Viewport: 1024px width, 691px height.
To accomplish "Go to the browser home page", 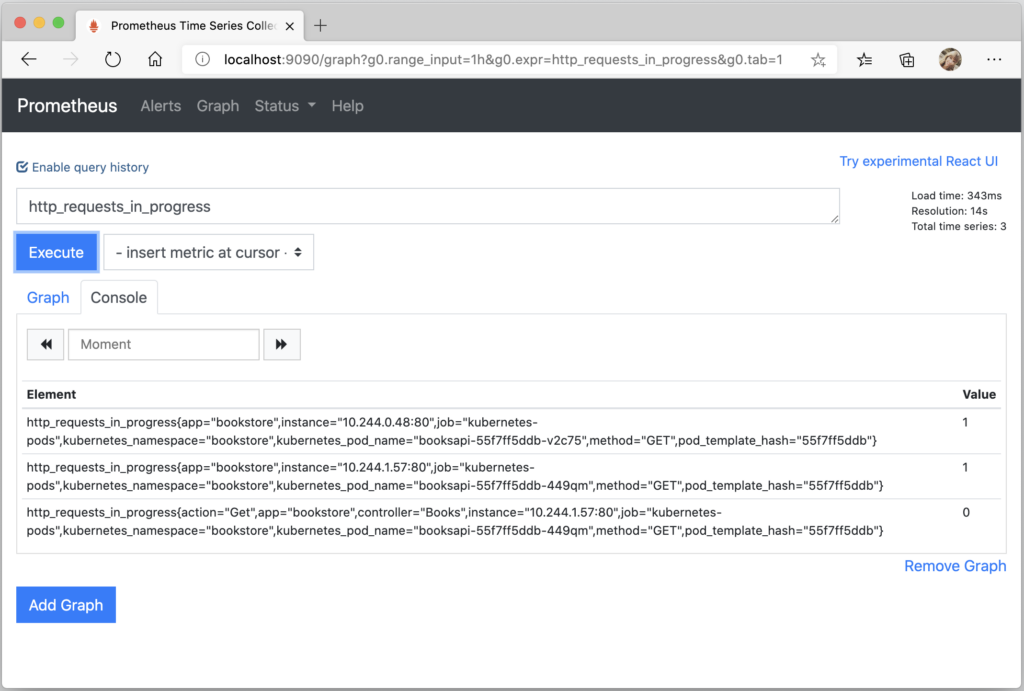I will (155, 59).
